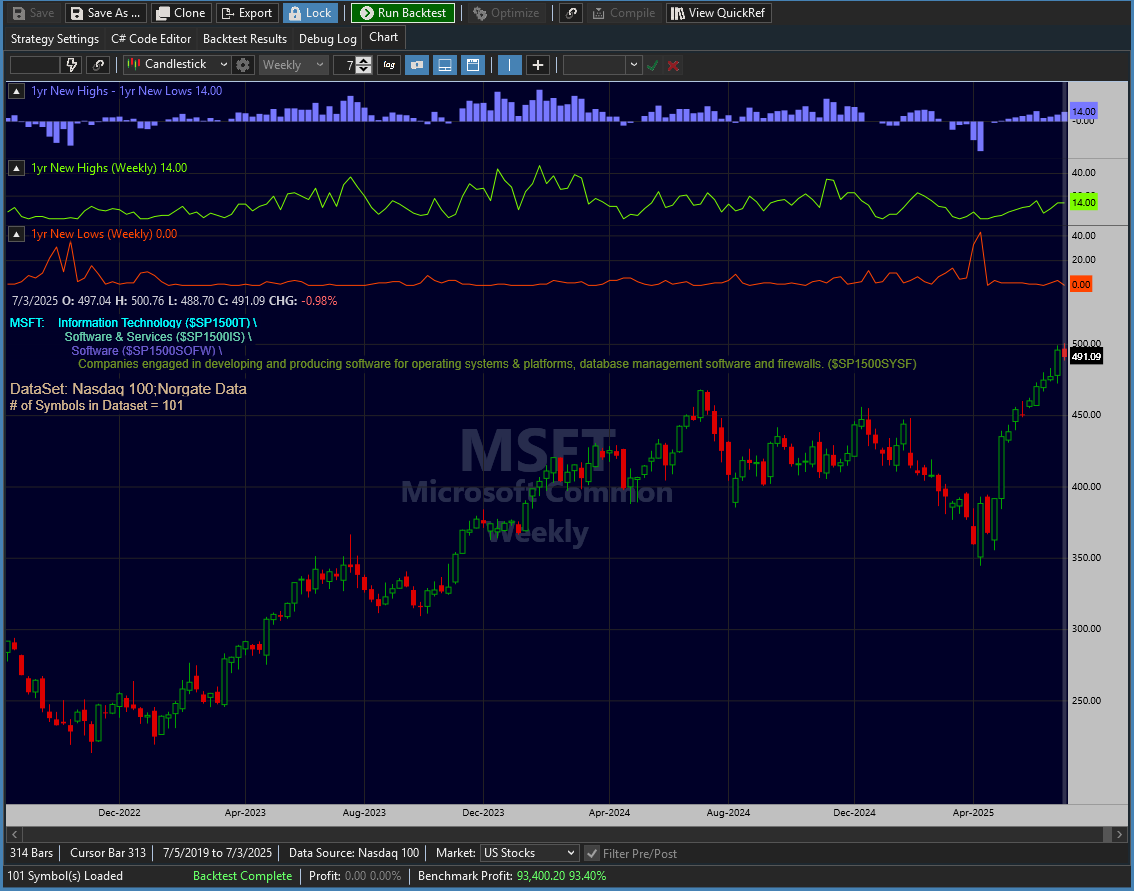The width and height of the screenshot is (1134, 891).
Task: Toggle the Lock strategy button
Action: pos(309,13)
